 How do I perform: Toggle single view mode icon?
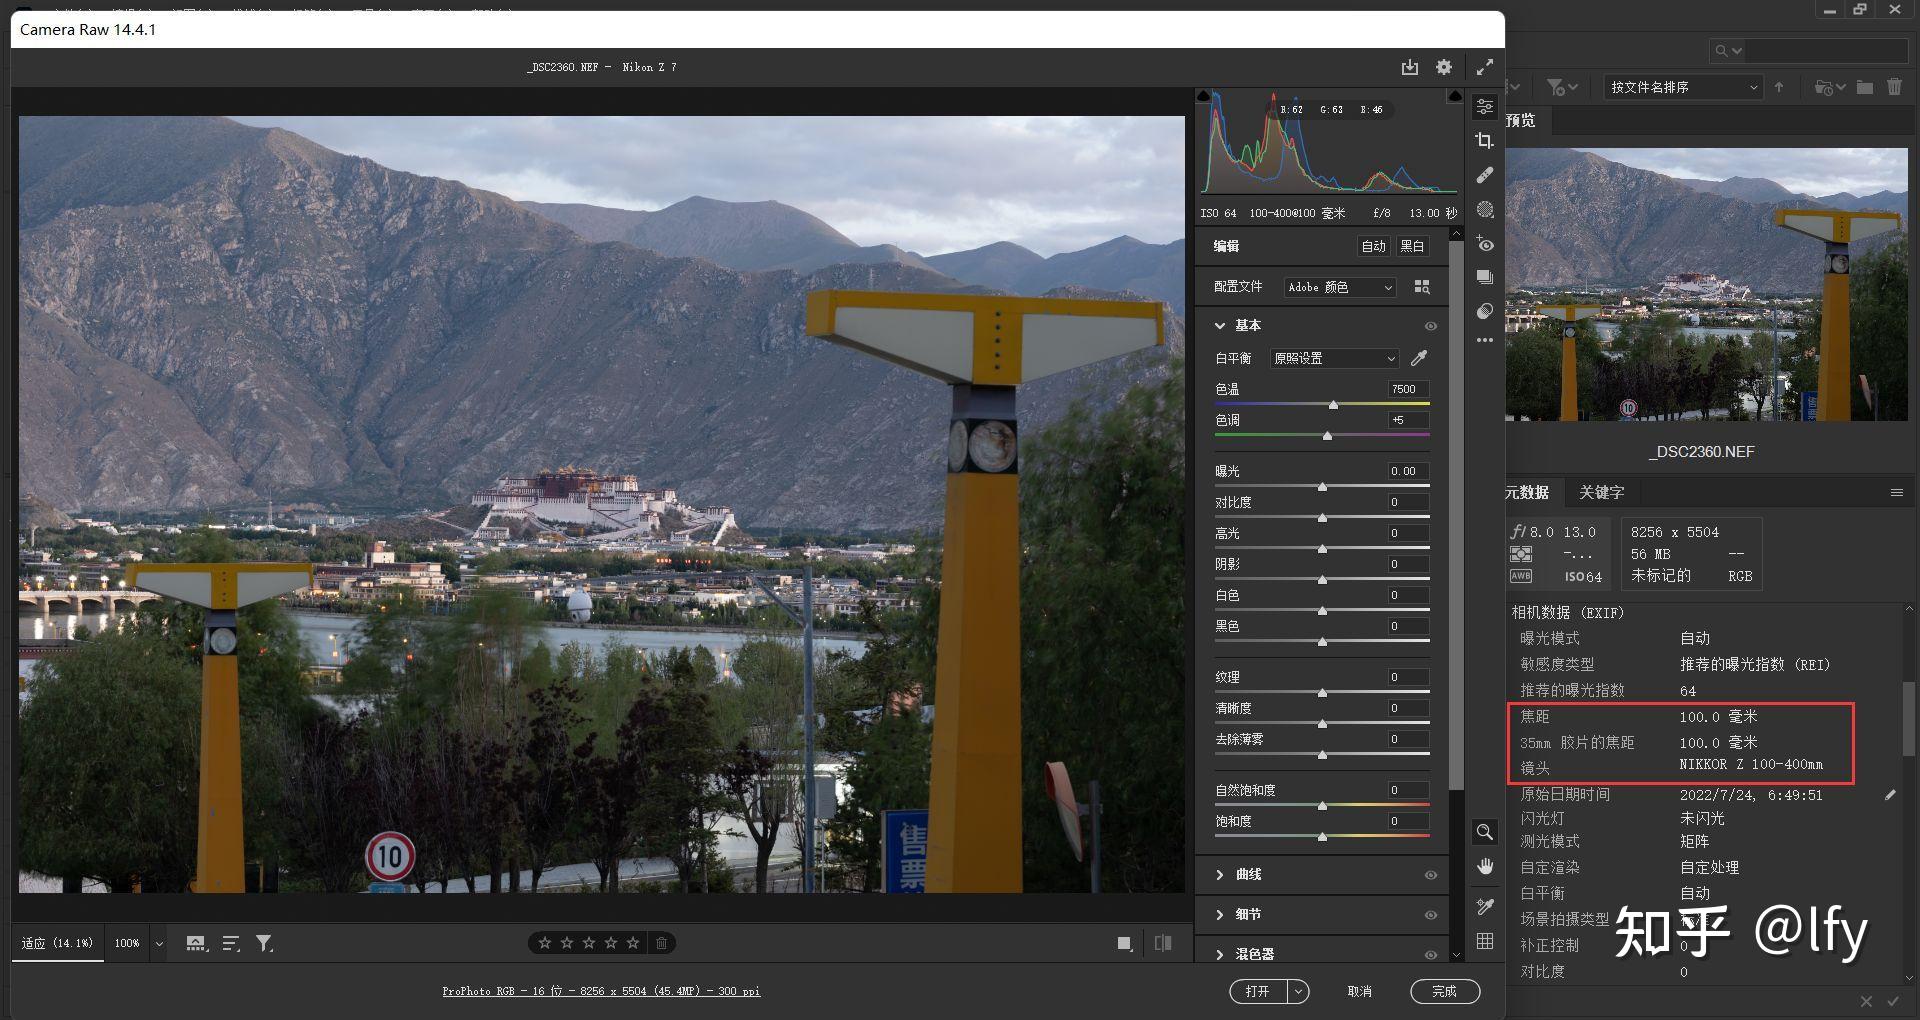coord(1125,943)
